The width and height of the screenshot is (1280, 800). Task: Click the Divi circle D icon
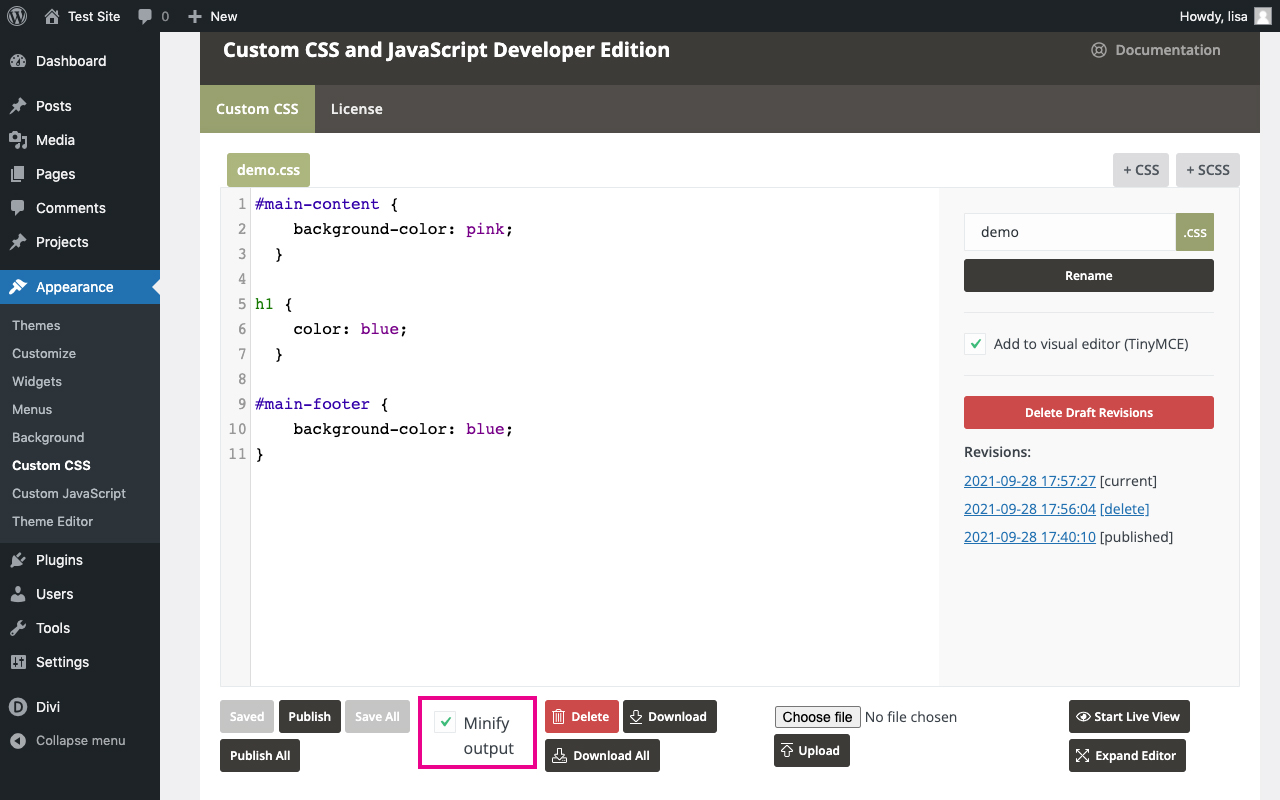(18, 707)
